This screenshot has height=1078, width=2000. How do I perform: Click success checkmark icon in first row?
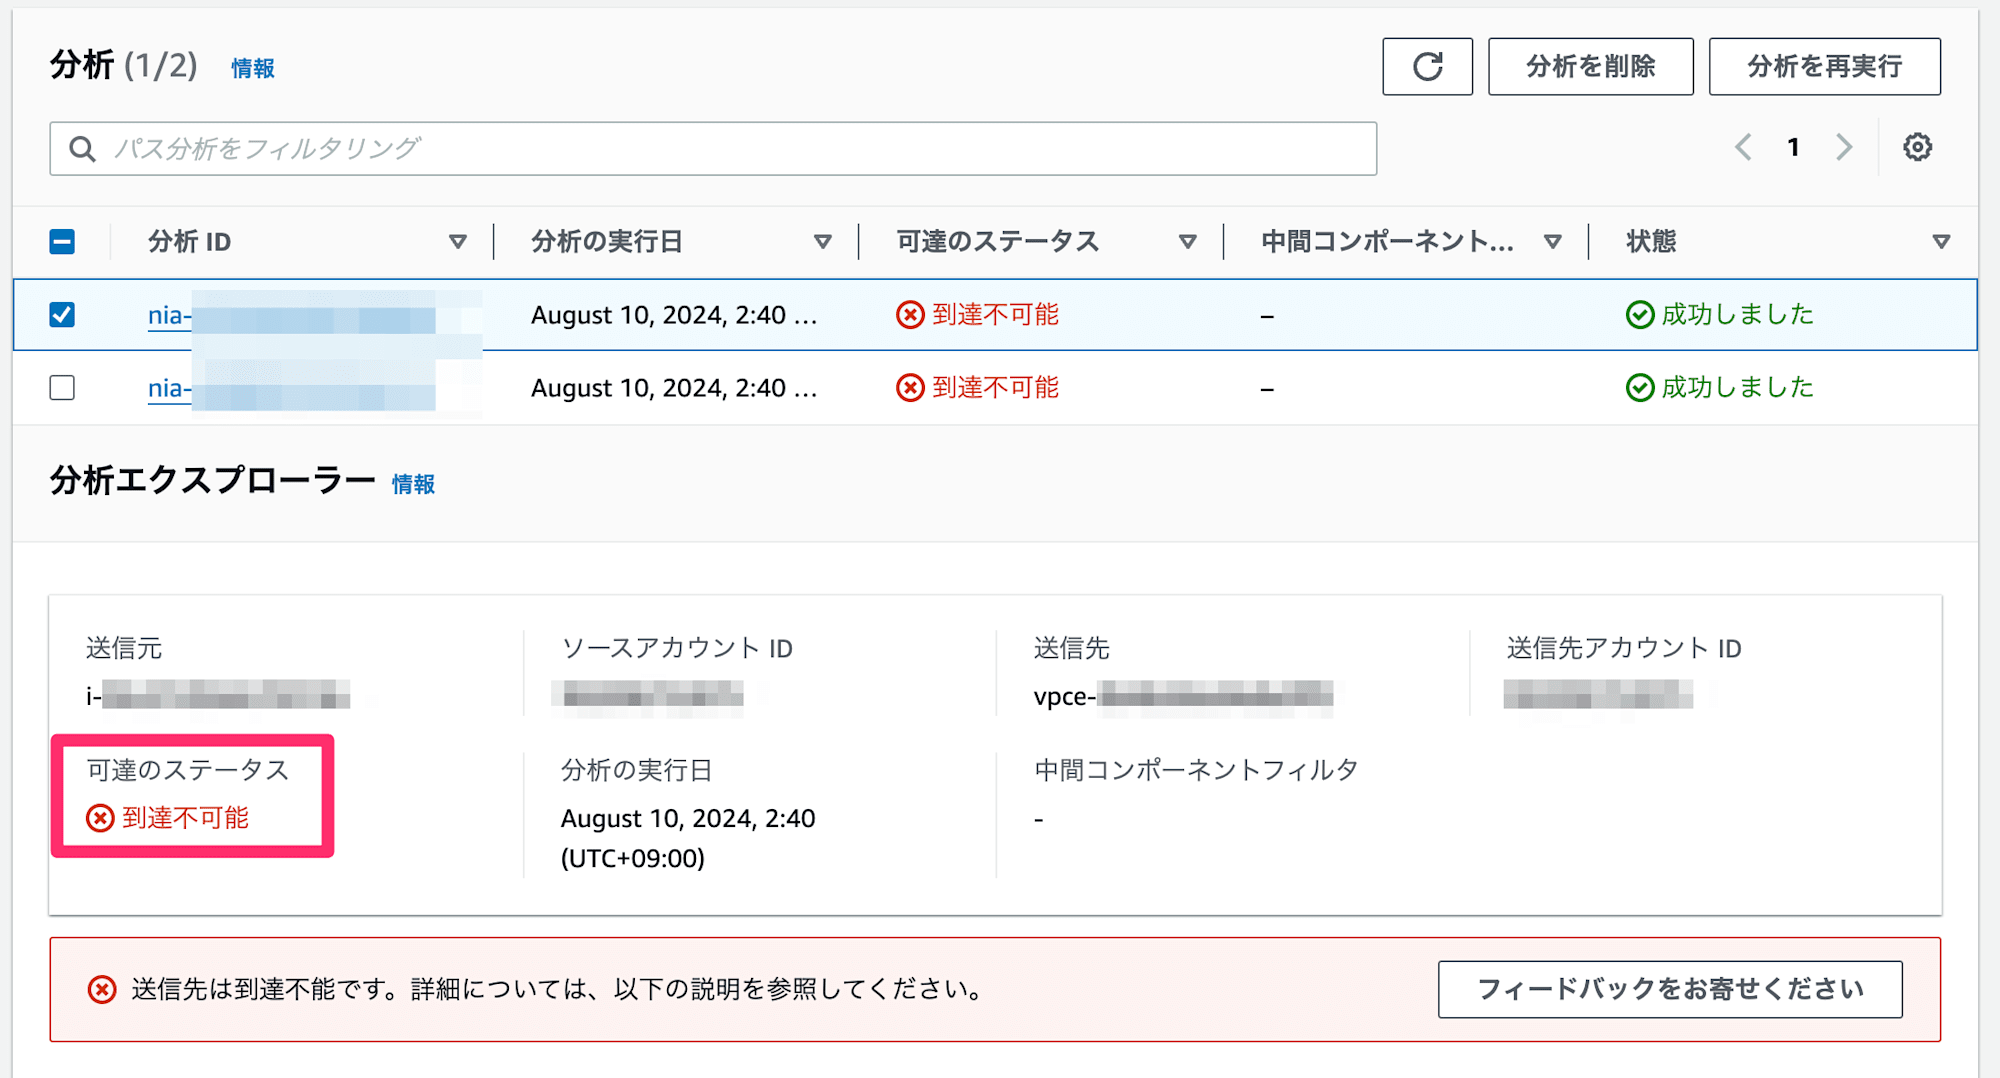1640,315
